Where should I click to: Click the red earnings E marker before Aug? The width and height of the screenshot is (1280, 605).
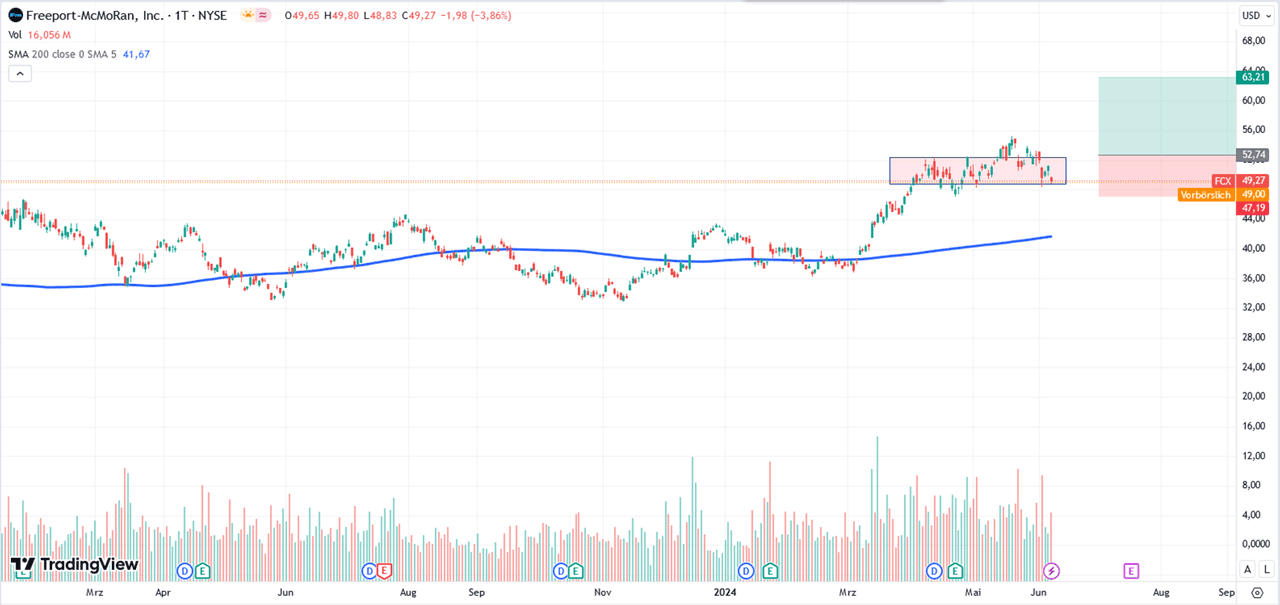tap(384, 571)
